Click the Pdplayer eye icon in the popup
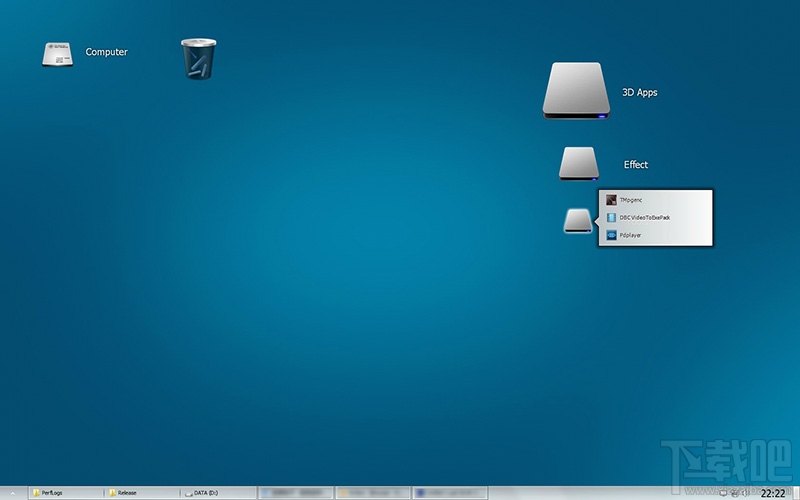Image resolution: width=800 pixels, height=500 pixels. click(x=611, y=235)
